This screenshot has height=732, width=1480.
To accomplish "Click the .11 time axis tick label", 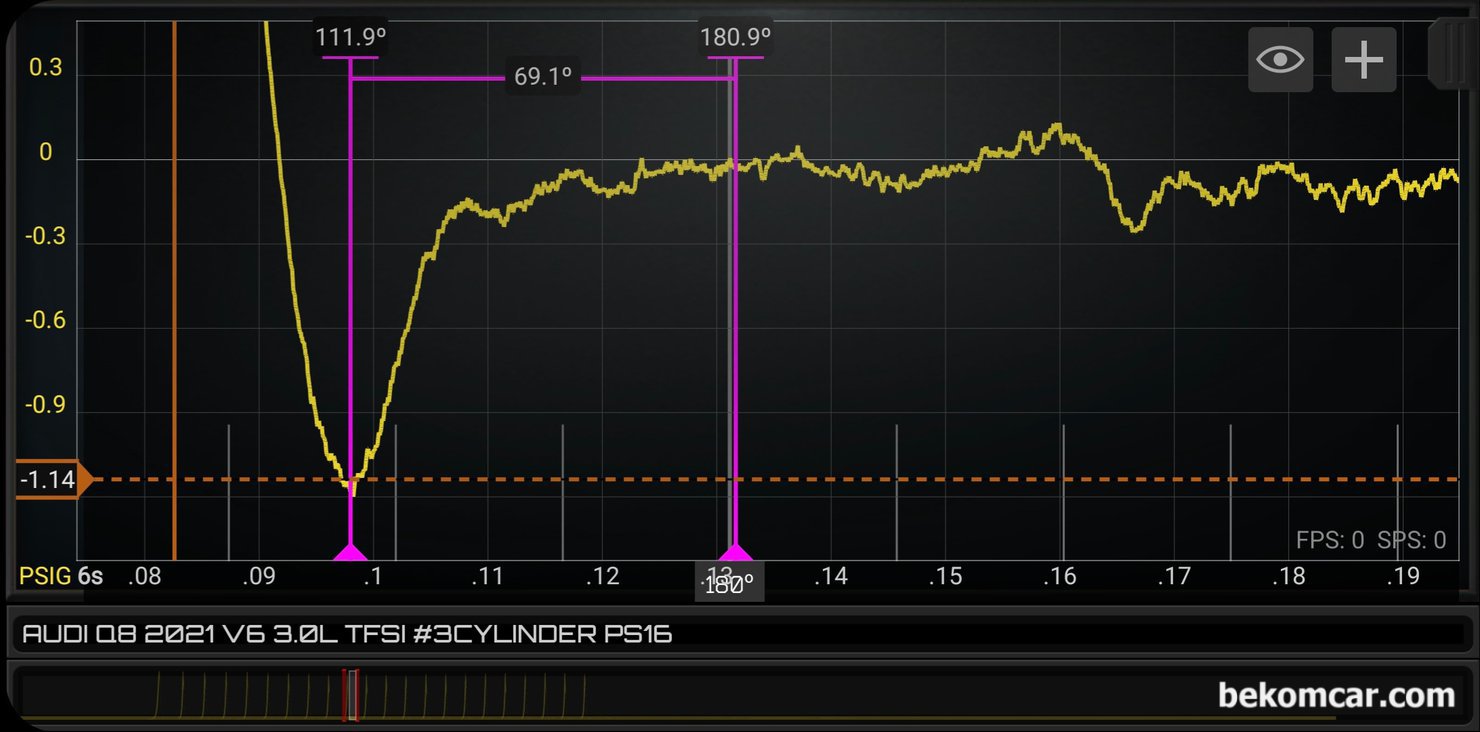I will click(487, 576).
